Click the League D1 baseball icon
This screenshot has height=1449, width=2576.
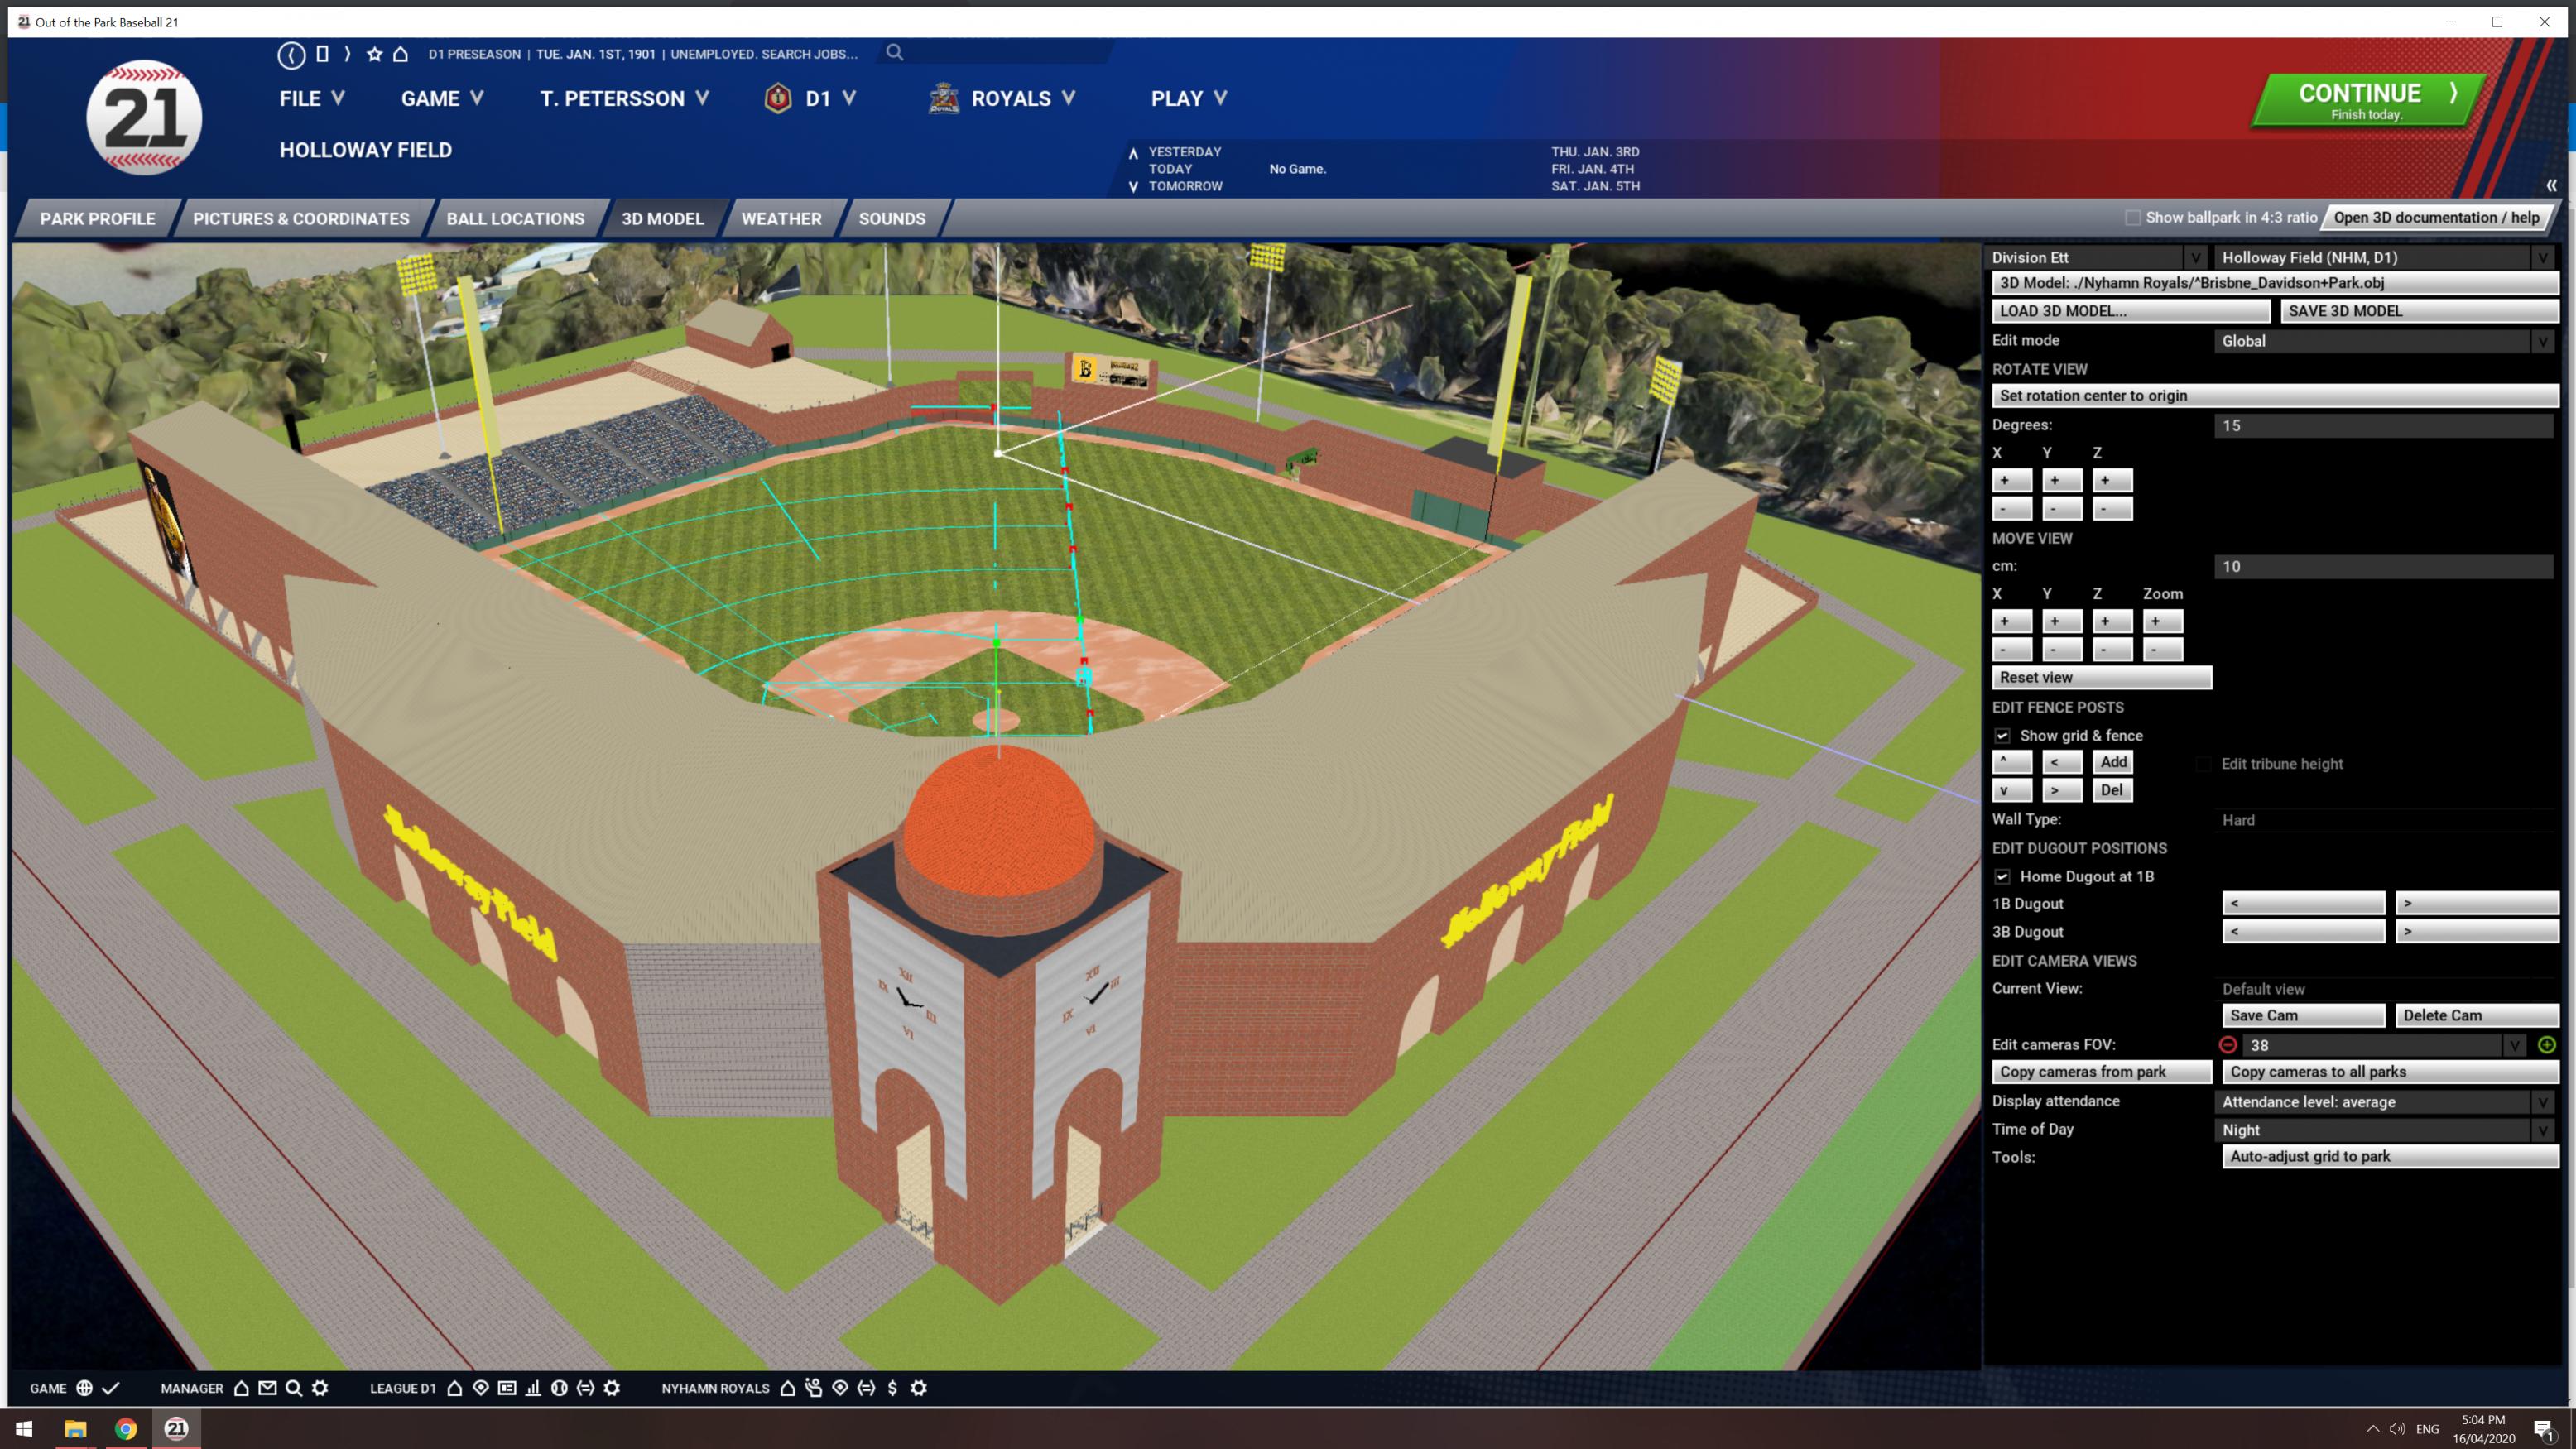pyautogui.click(x=559, y=1388)
